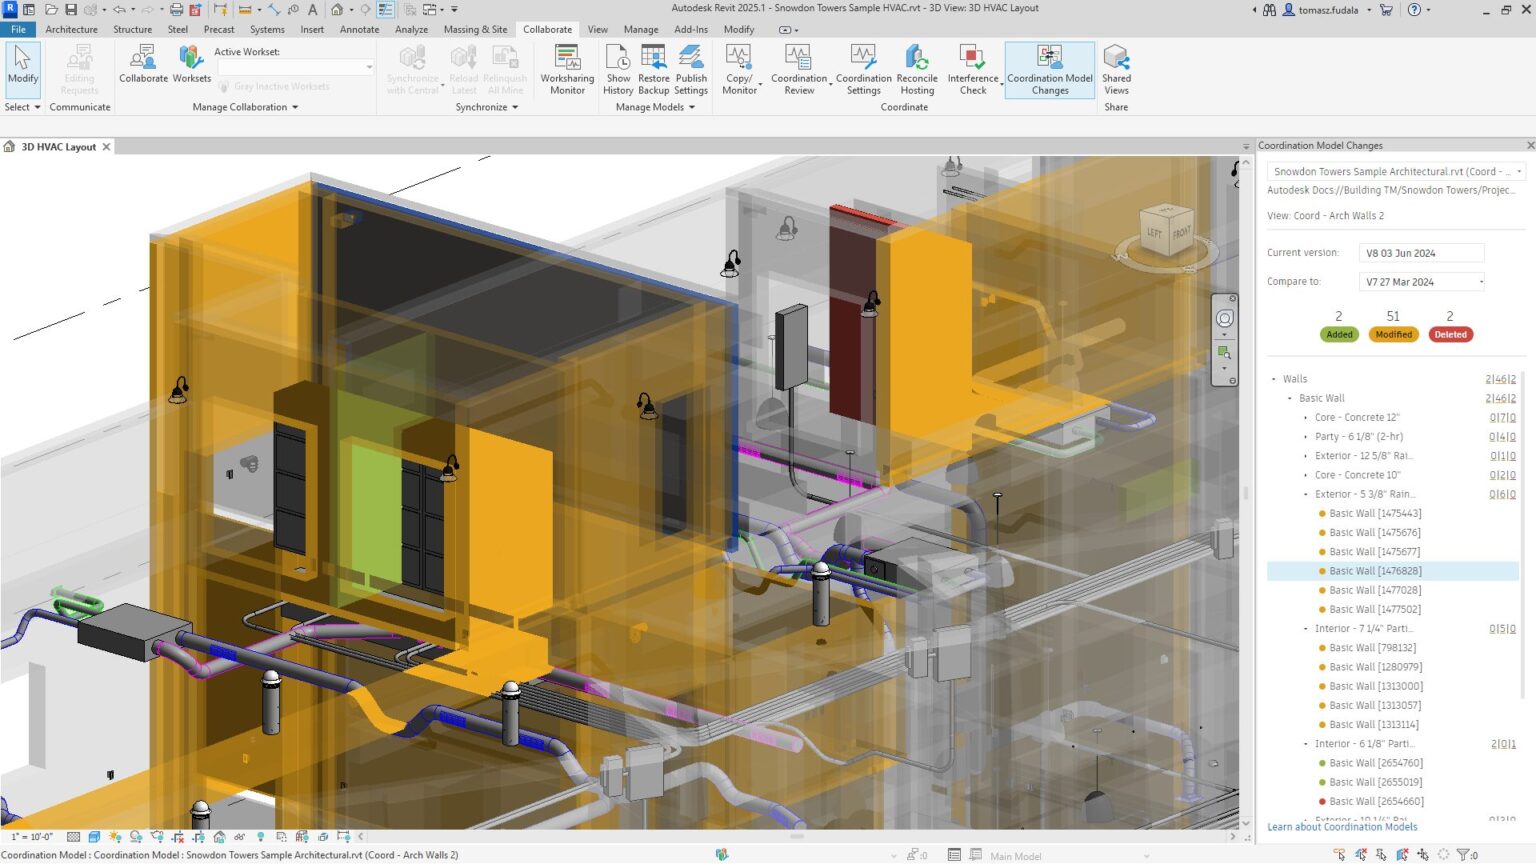Toggle the sun path display
Image resolution: width=1536 pixels, height=864 pixels.
pyautogui.click(x=114, y=837)
